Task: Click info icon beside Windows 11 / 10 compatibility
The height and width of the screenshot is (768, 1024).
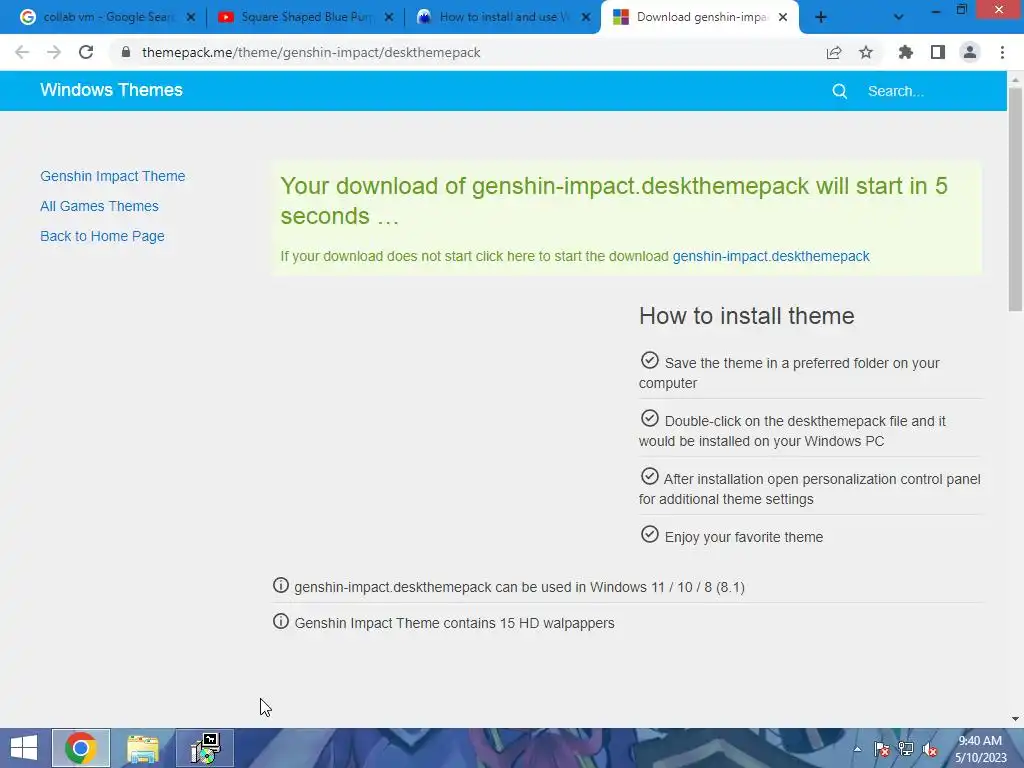Action: click(x=281, y=585)
